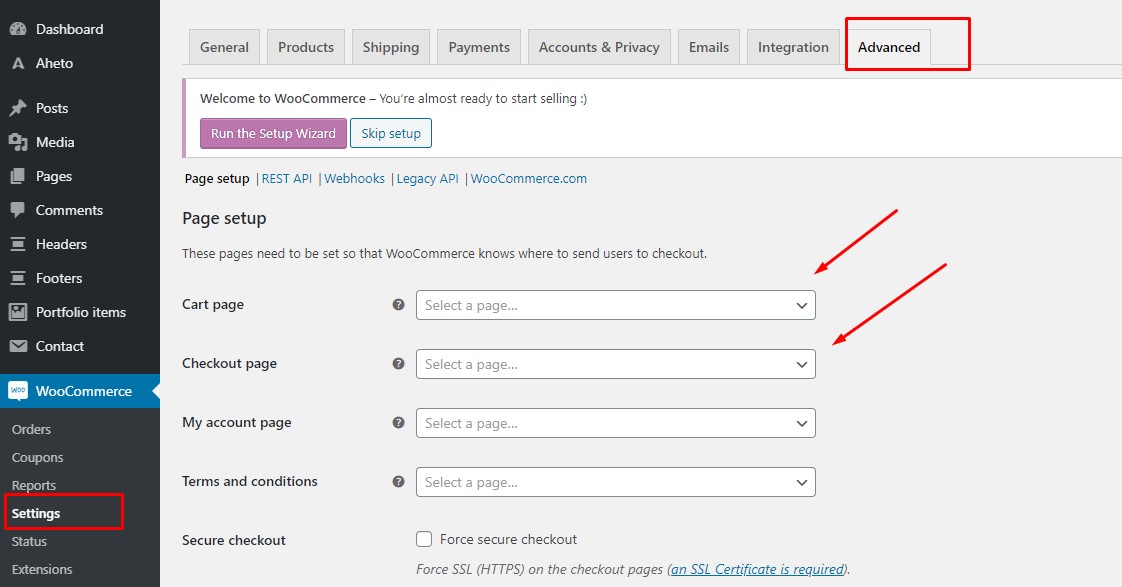
Task: Open the Cart page dropdown
Action: coord(615,305)
